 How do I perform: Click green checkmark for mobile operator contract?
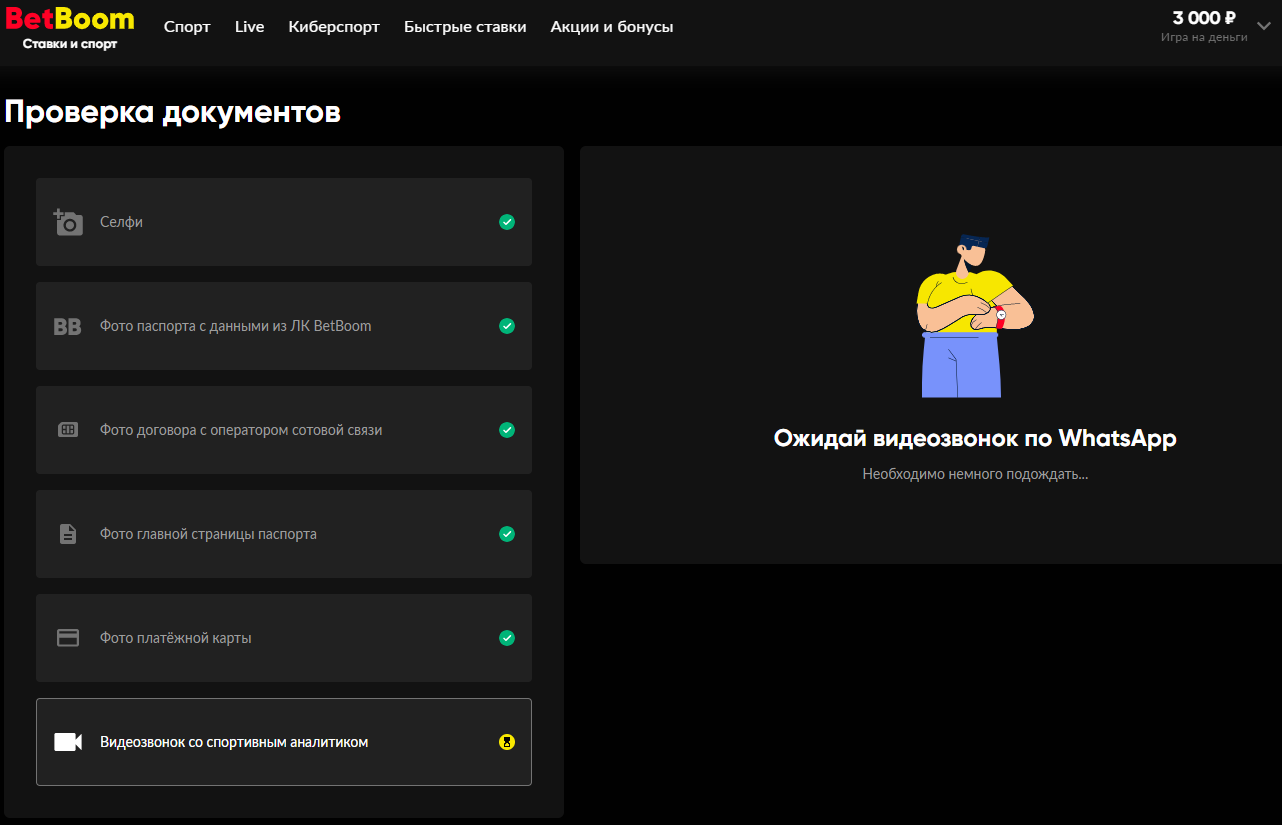coord(507,430)
